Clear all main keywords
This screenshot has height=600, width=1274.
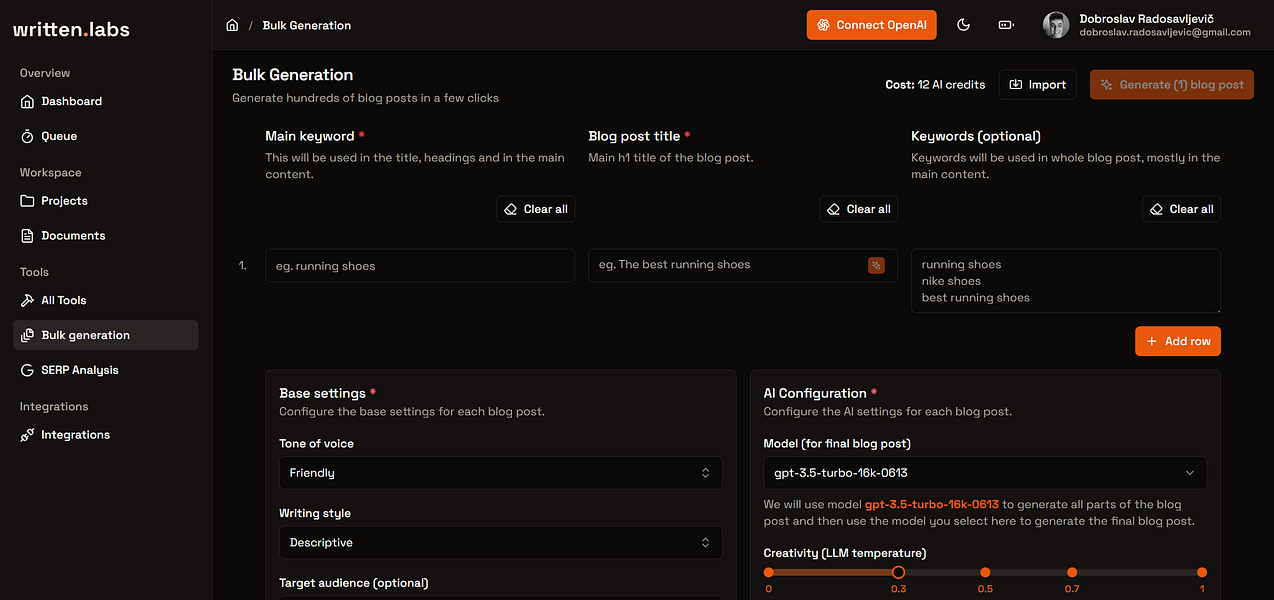pyautogui.click(x=536, y=209)
